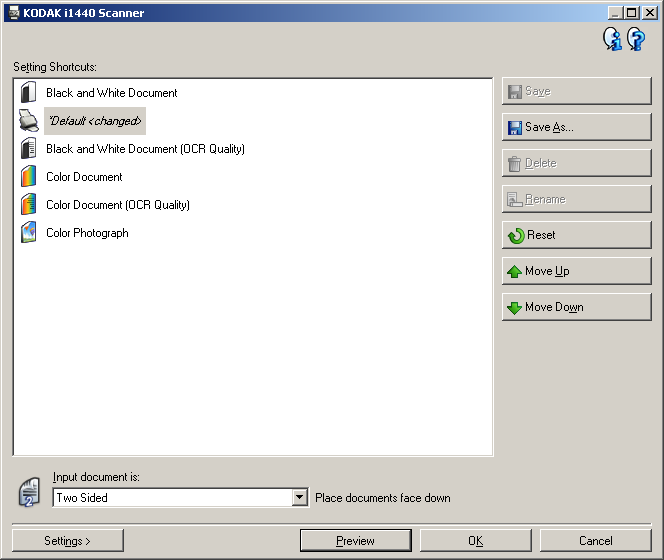Screen dimensions: 664x560
Task: Click the KODAK scanner title bar icon
Action: (x=14, y=13)
